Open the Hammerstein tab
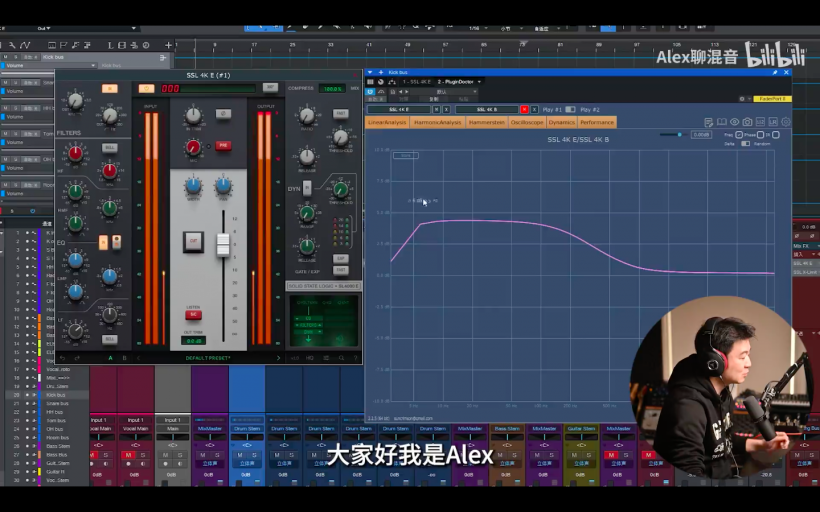820x512 pixels. click(487, 122)
